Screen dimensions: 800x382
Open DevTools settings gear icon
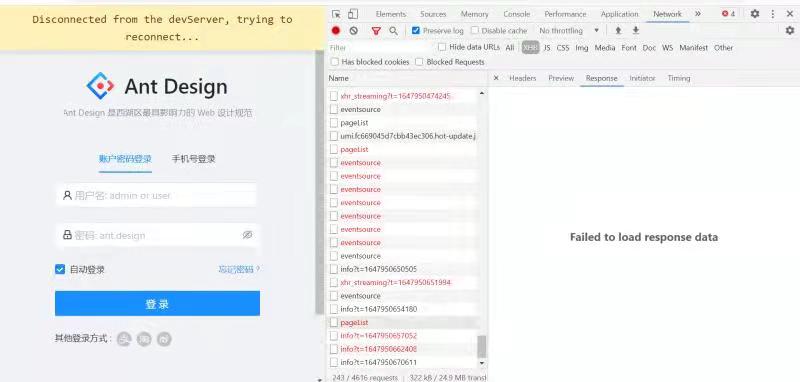coord(755,14)
